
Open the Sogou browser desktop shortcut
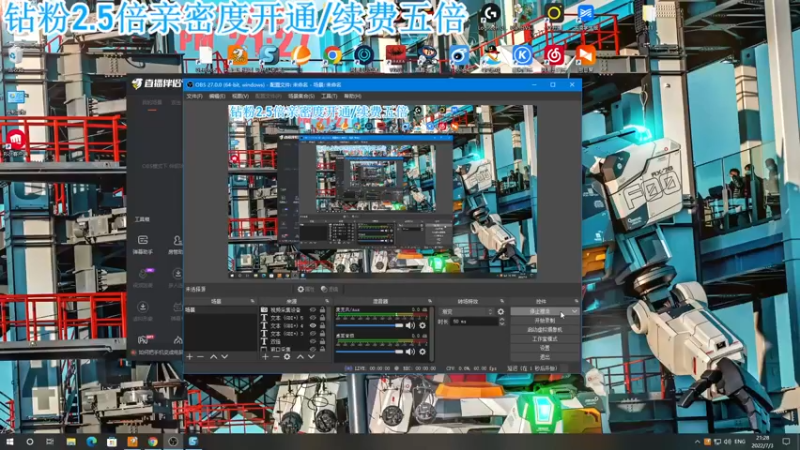point(269,55)
